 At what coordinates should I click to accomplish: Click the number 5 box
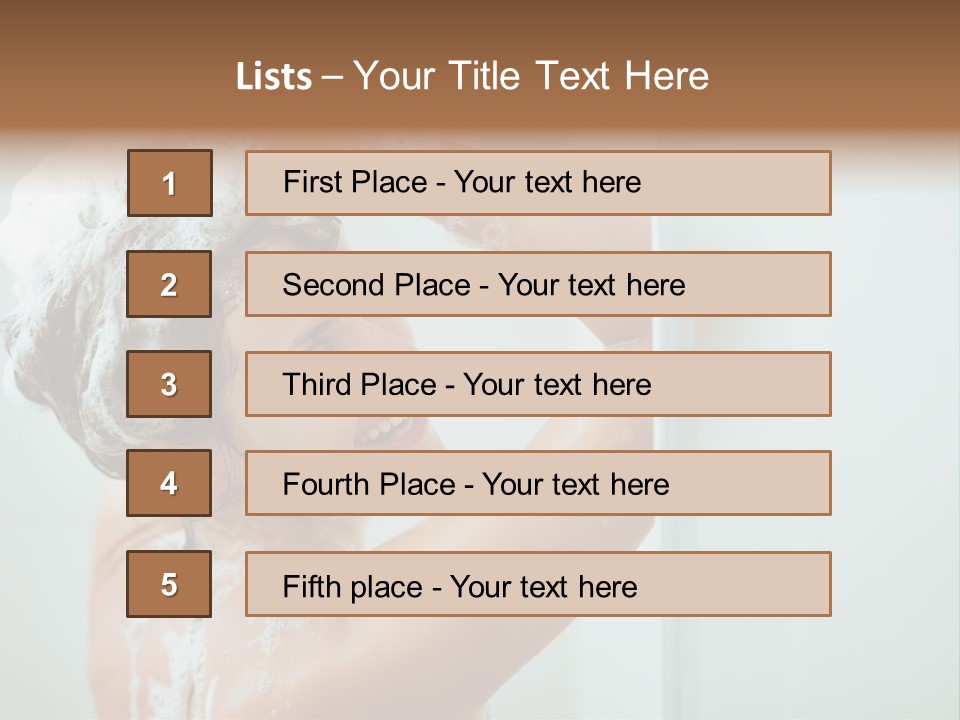click(x=169, y=584)
